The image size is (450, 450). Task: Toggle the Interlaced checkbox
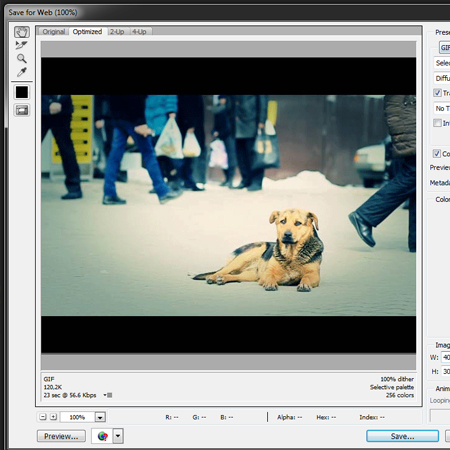coord(437,123)
